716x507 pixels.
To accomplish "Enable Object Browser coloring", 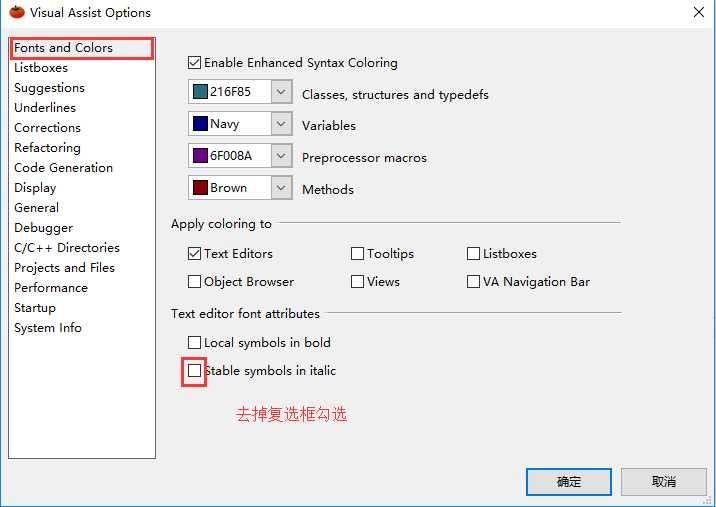I will 195,281.
